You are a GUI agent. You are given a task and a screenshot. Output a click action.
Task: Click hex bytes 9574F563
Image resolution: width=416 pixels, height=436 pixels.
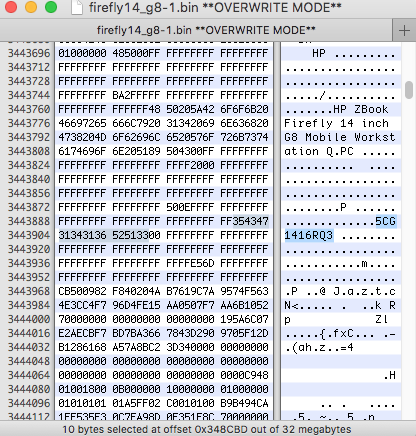(244, 291)
